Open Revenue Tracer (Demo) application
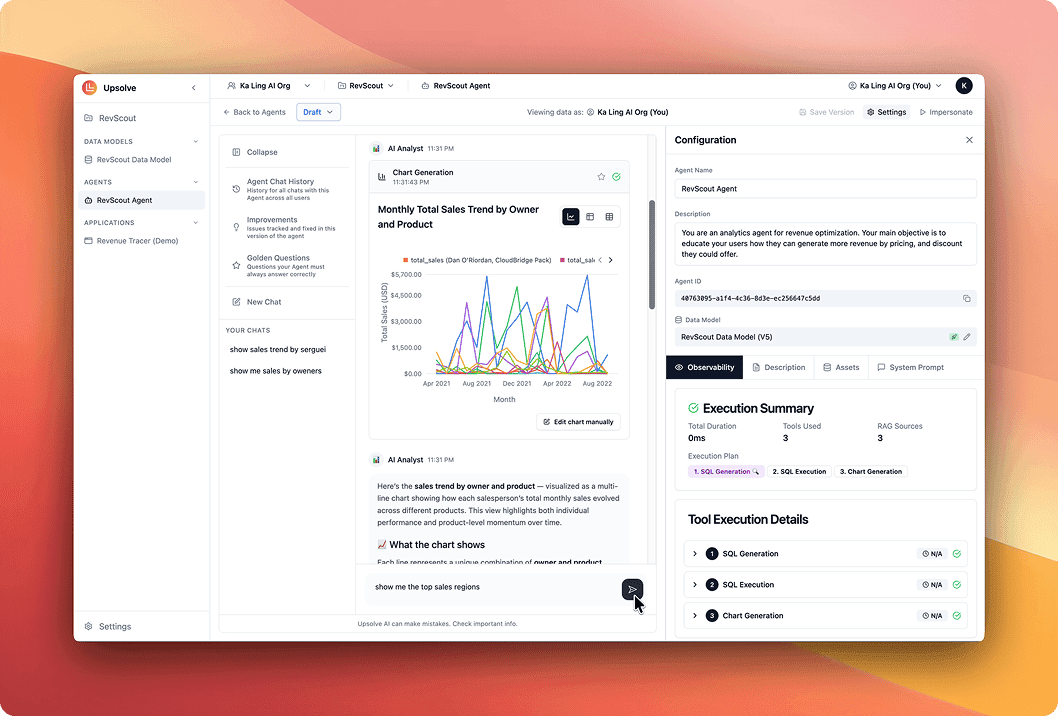Screen dimensions: 1058x716 click(131, 241)
